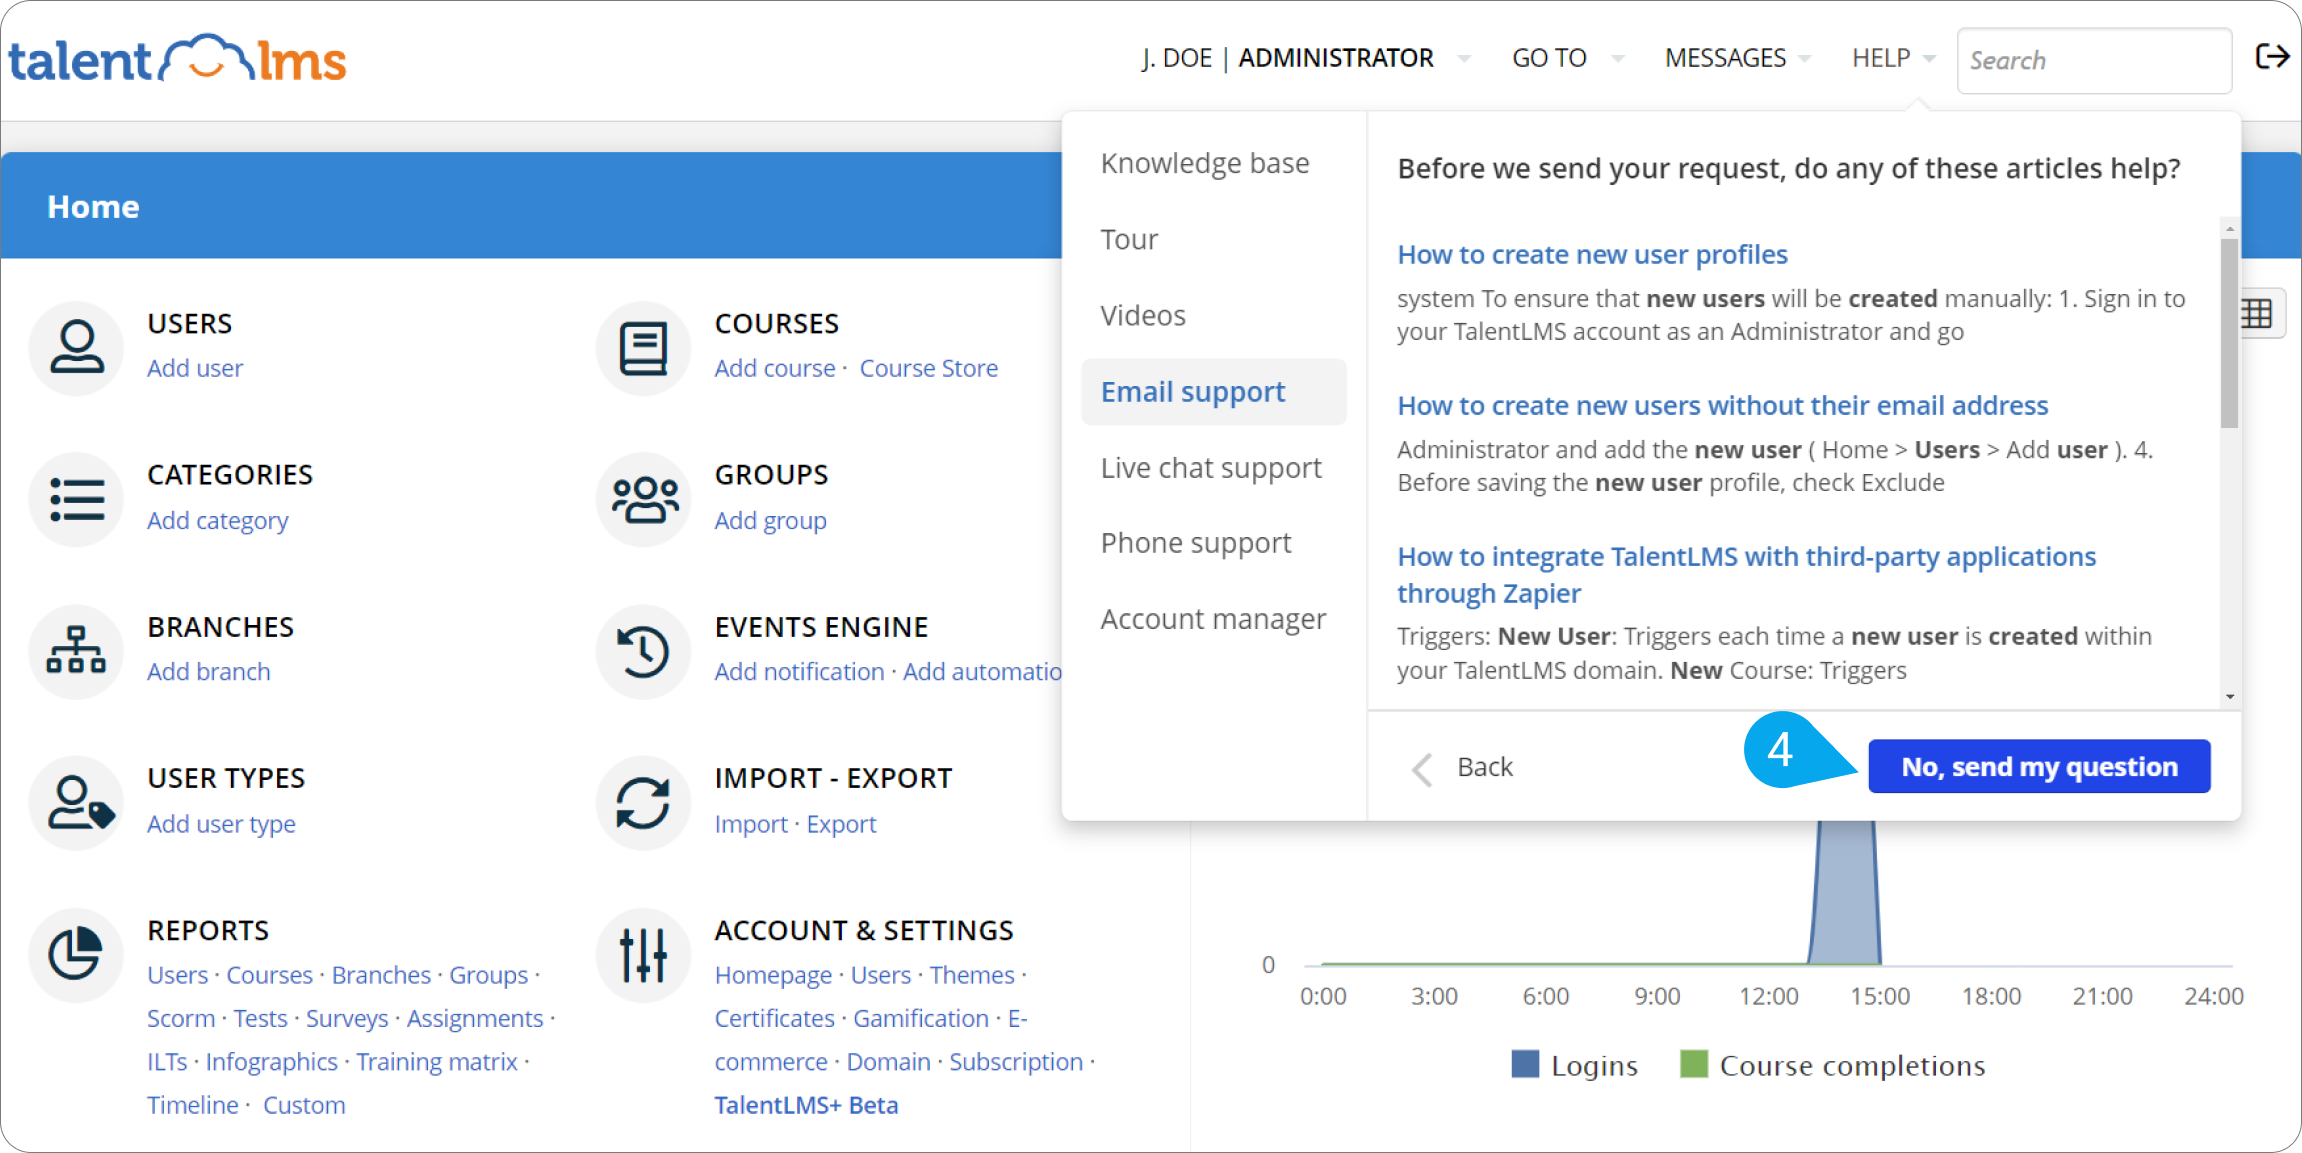Image resolution: width=2302 pixels, height=1153 pixels.
Task: Open Certificates settings link
Action: (774, 1018)
